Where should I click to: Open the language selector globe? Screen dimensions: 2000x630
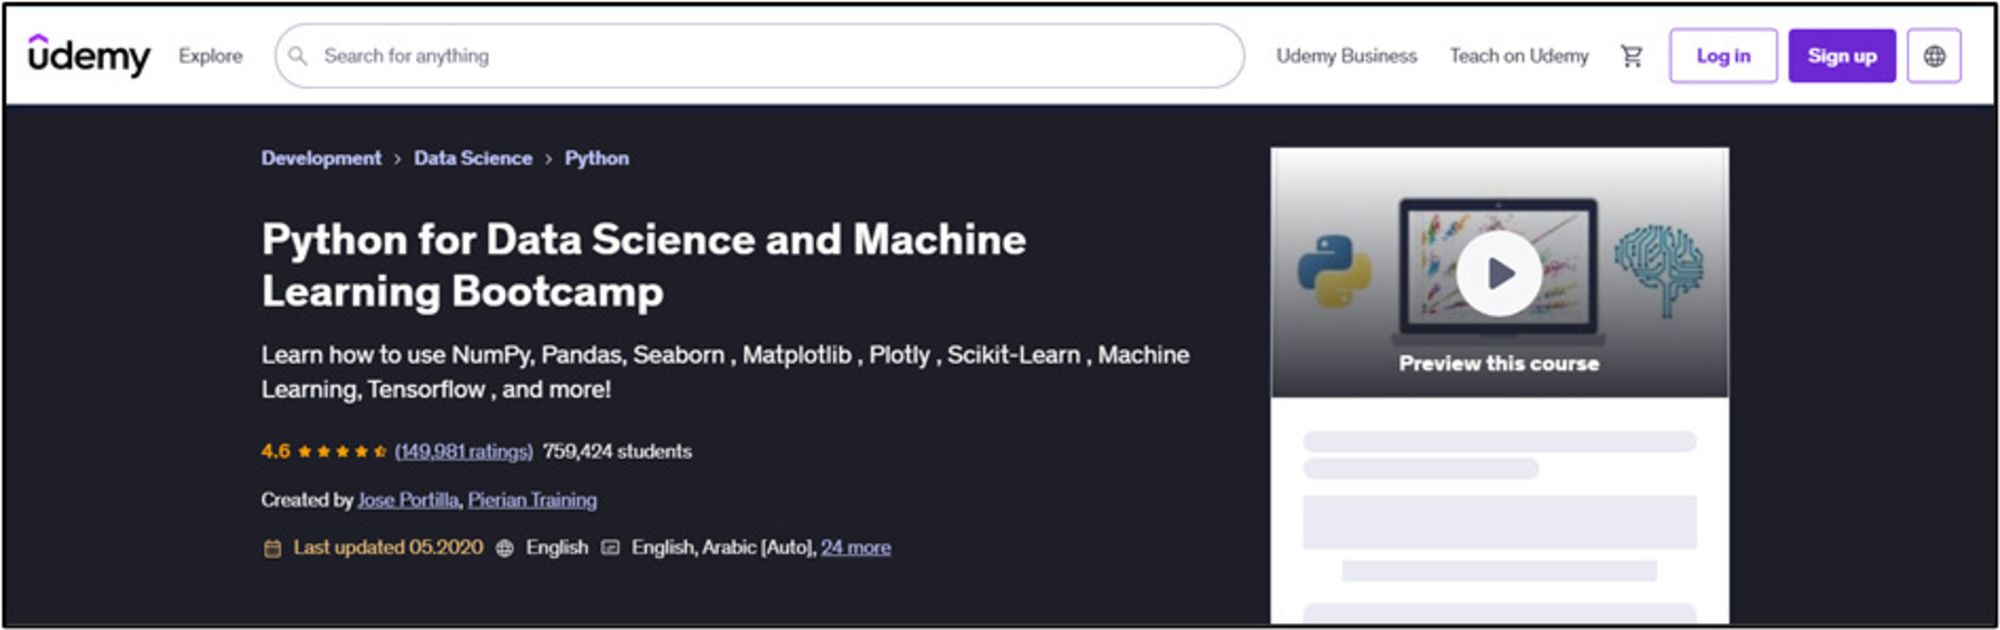pyautogui.click(x=1934, y=56)
